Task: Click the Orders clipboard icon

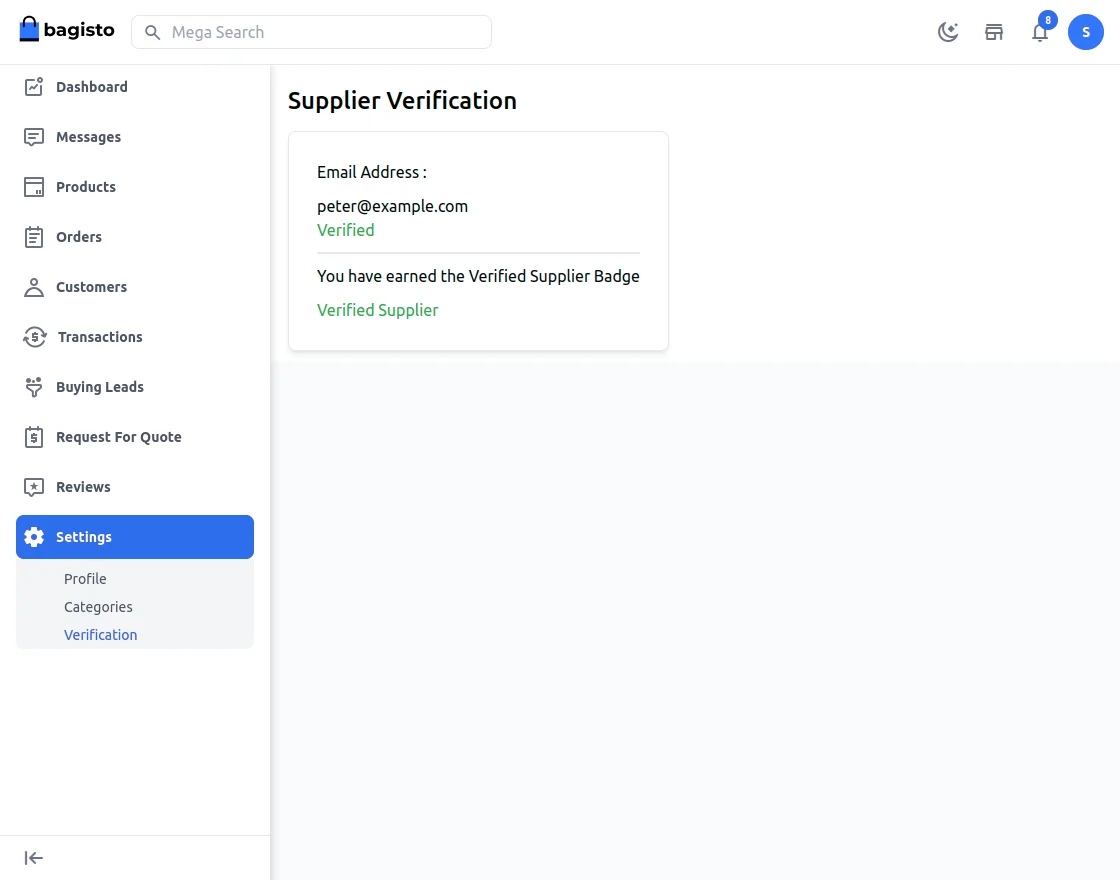Action: click(34, 237)
